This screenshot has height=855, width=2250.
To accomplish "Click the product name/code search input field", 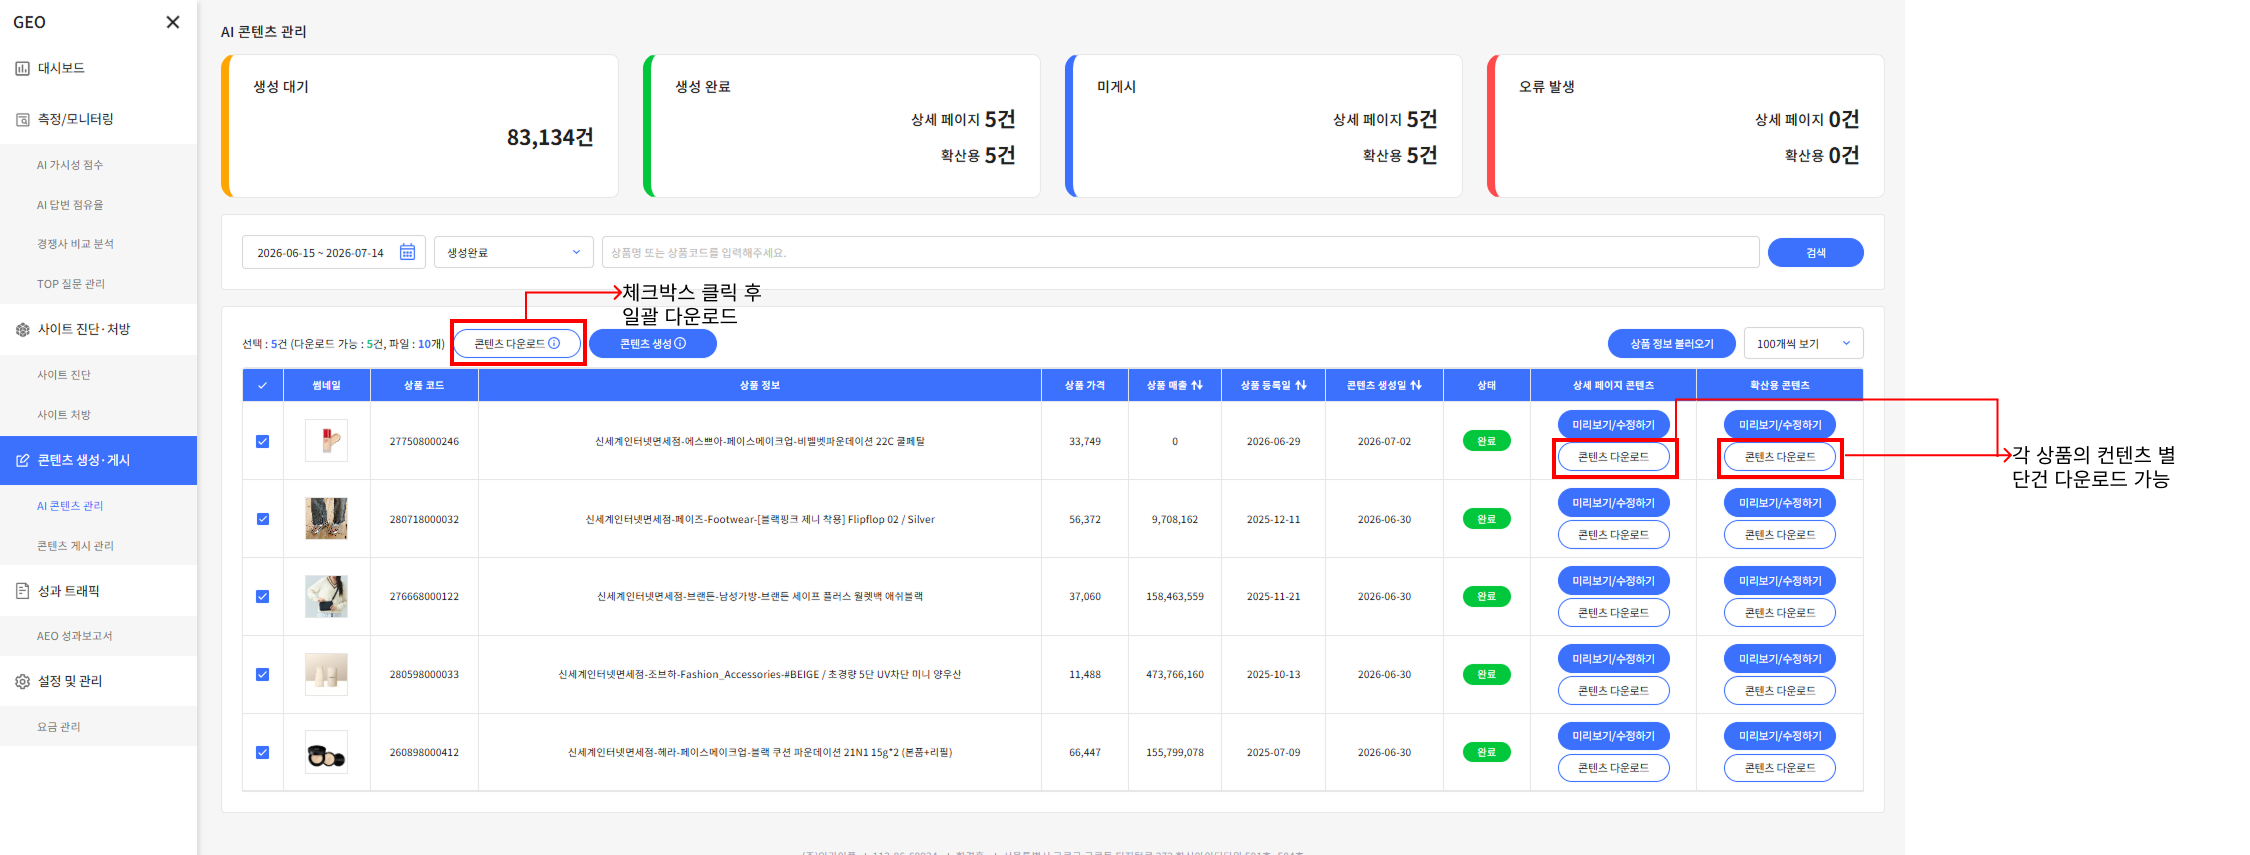I will pos(1180,252).
